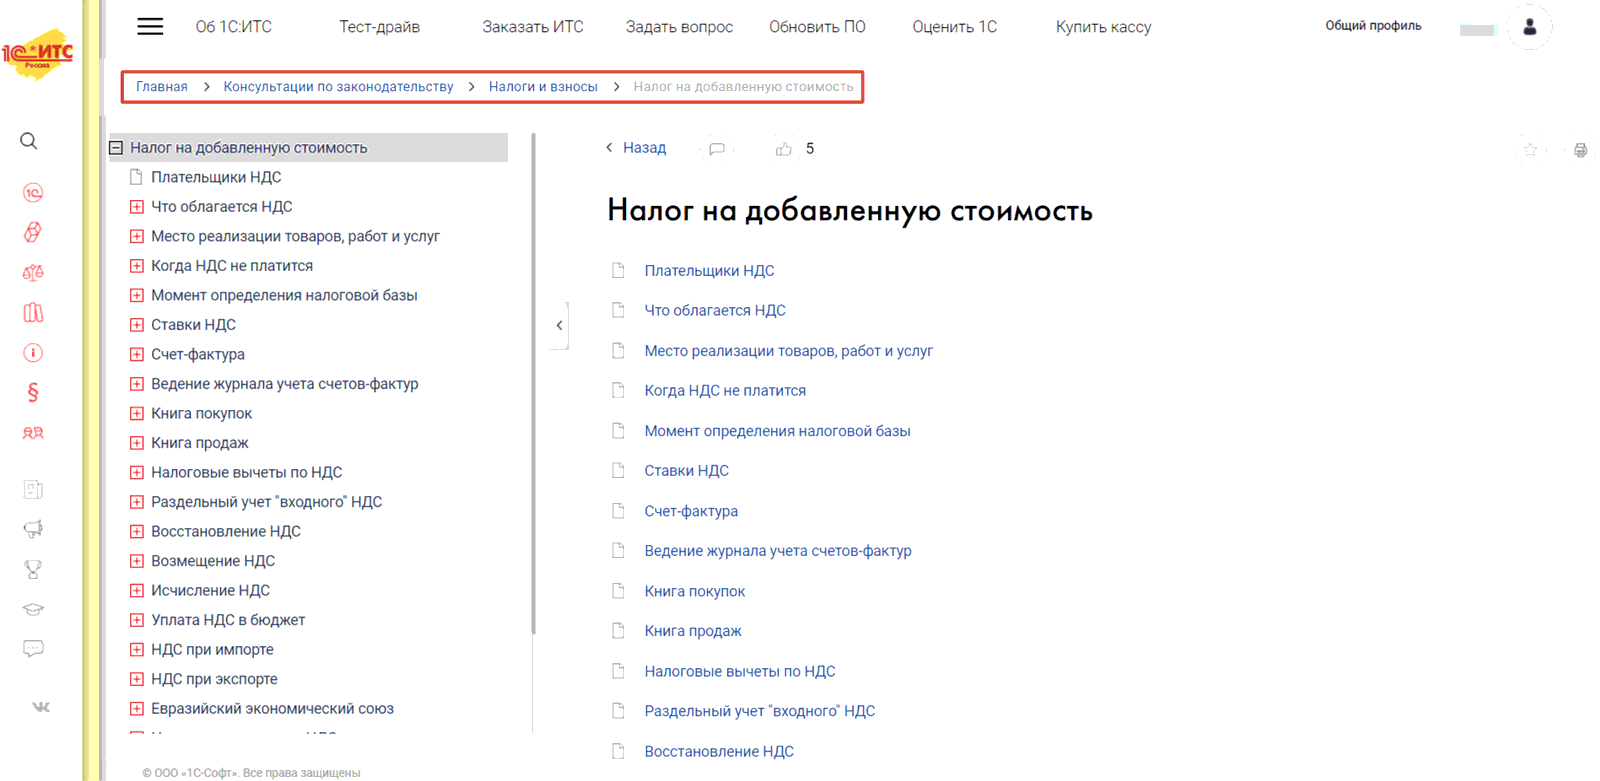
Task: Click the trophy sidebar icon
Action: [x=33, y=569]
